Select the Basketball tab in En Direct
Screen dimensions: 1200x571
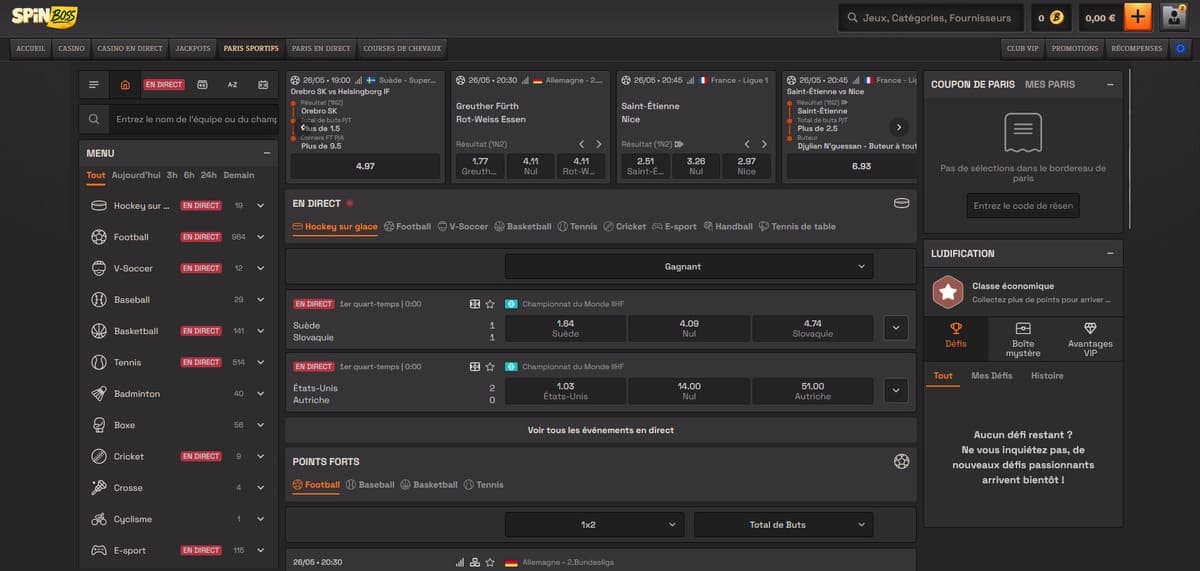523,227
